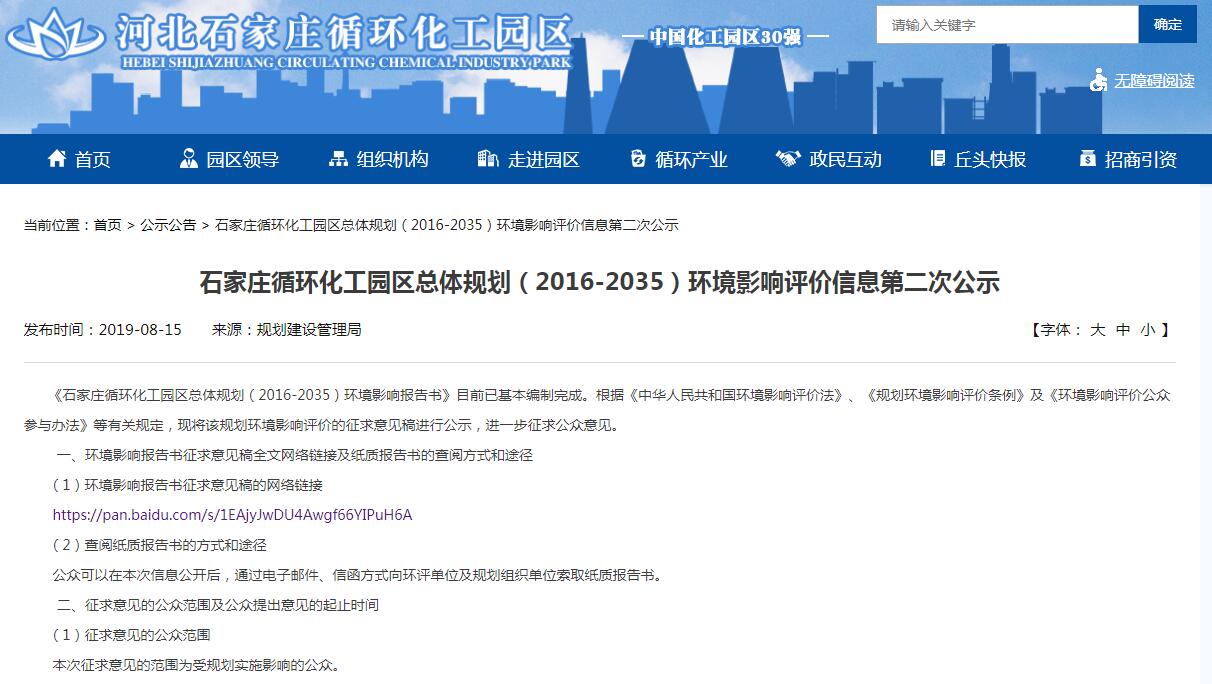This screenshot has height=684, width=1212.
Task: Click the banner text 中国化工园区30强
Action: [x=725, y=37]
